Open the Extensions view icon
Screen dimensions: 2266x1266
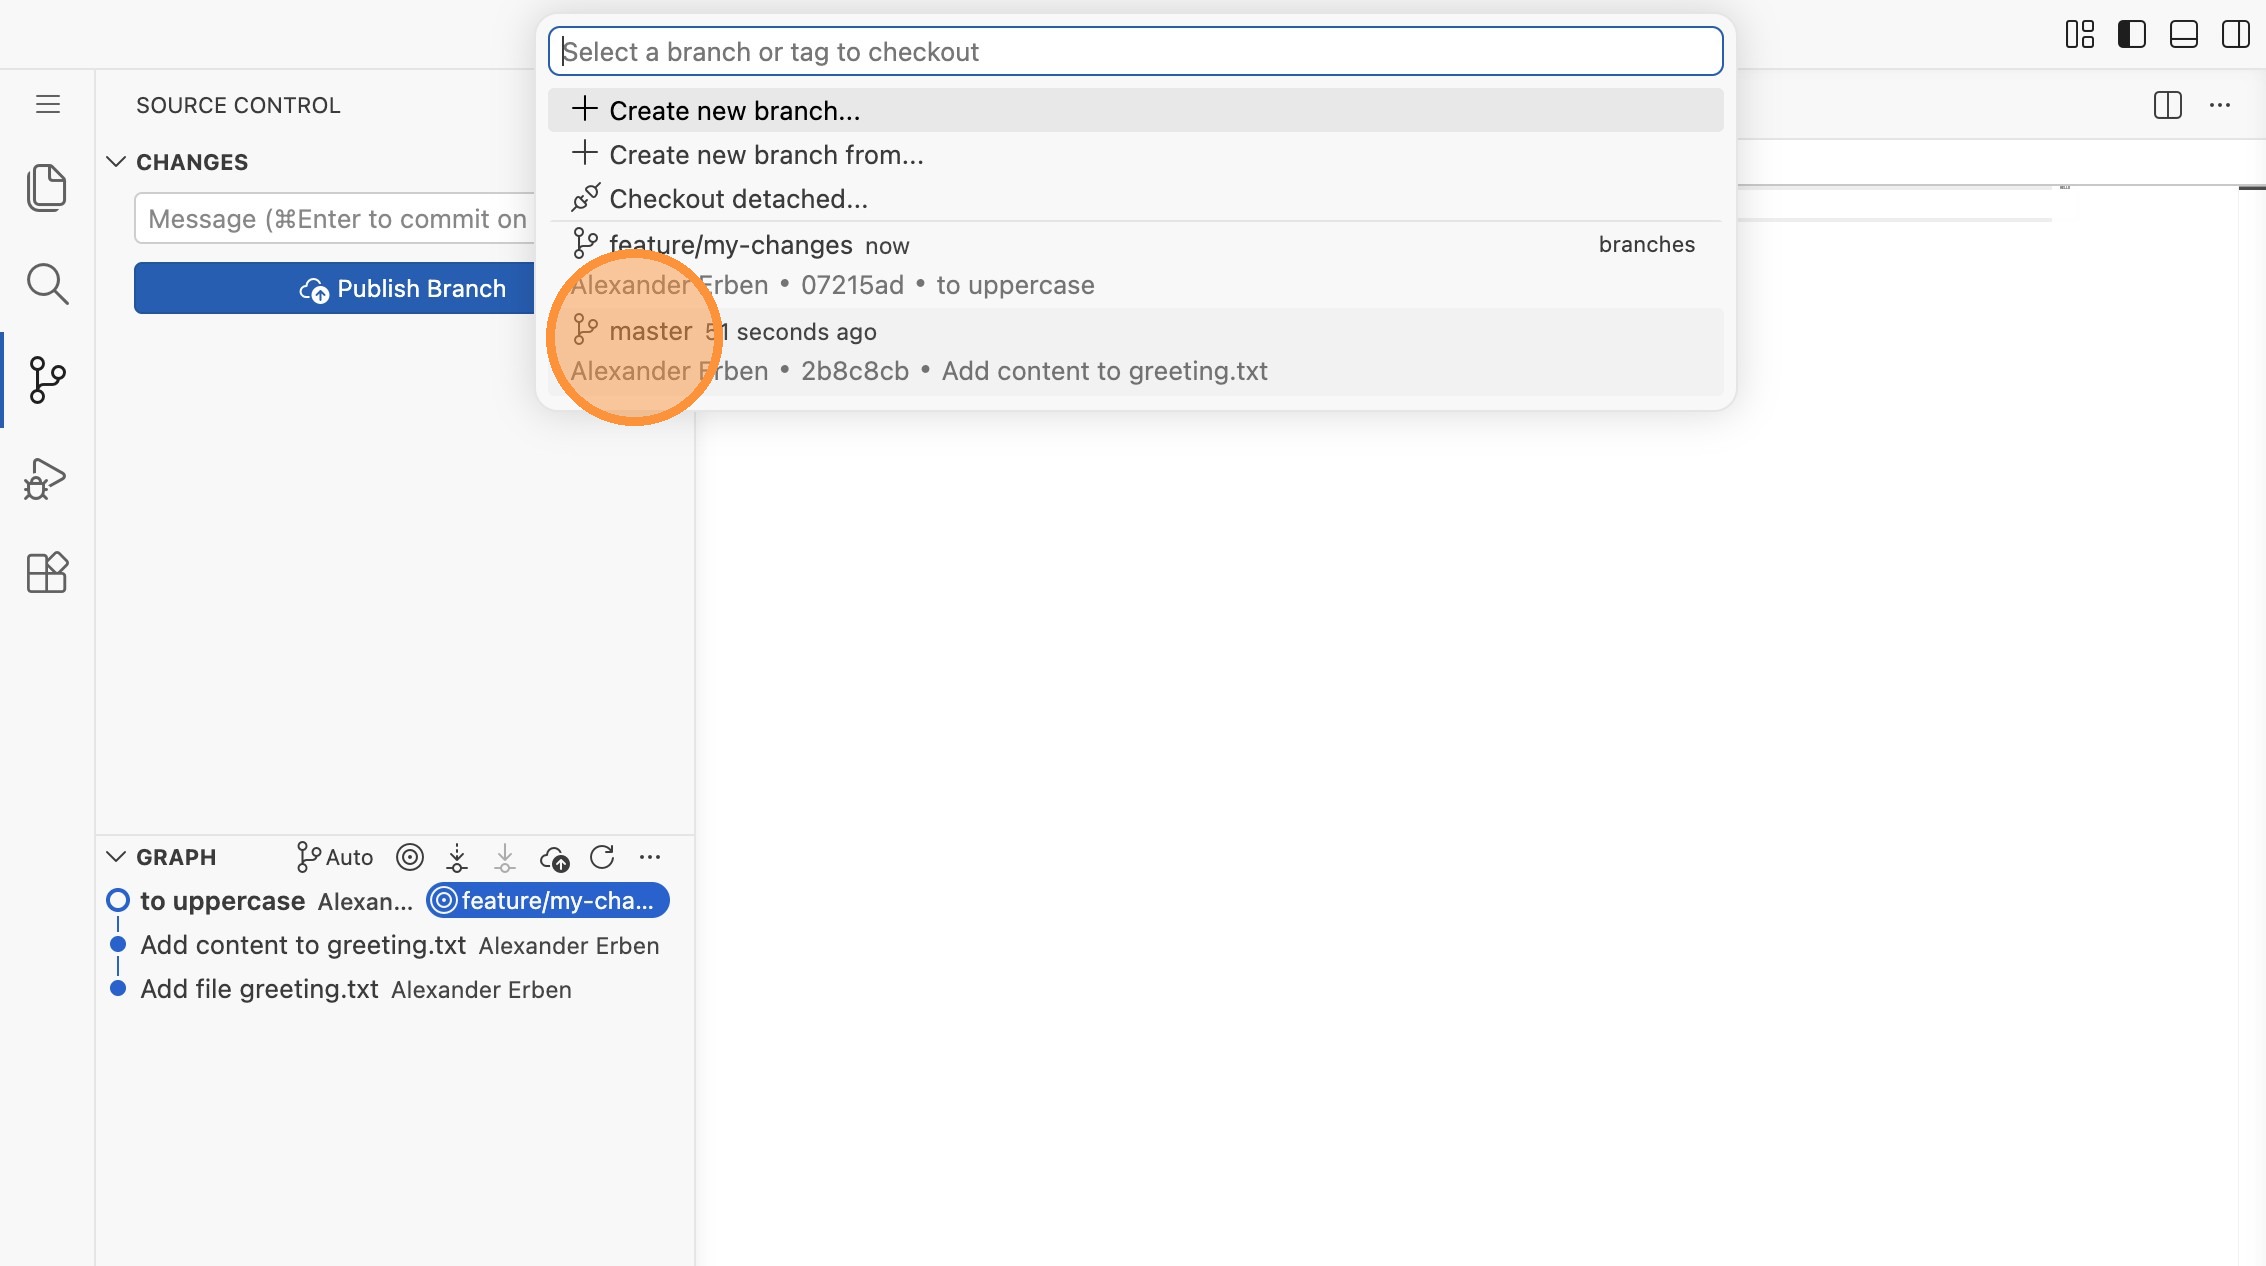point(46,573)
